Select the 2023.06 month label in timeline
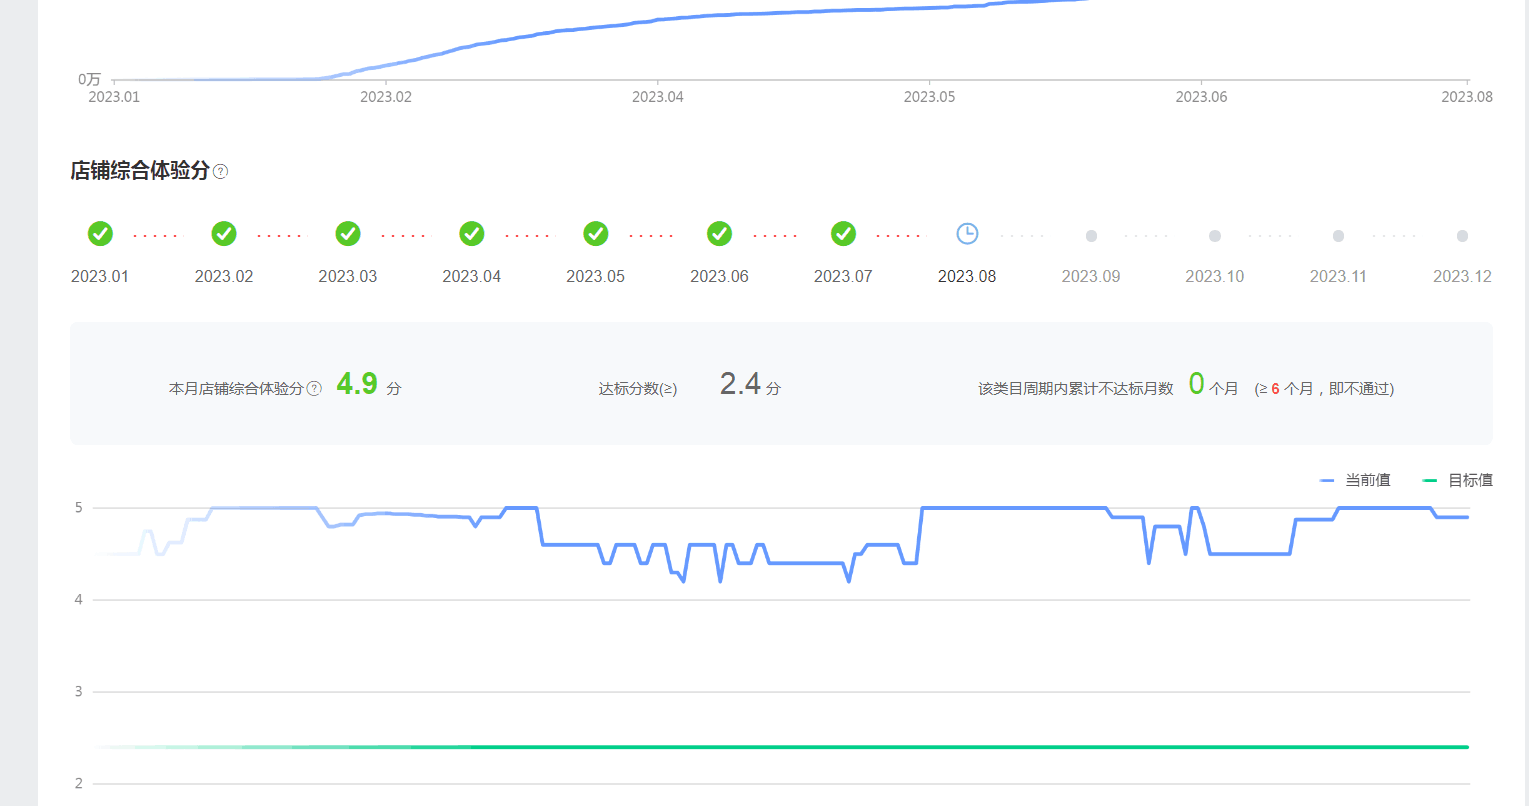The image size is (1529, 806). pyautogui.click(x=720, y=276)
